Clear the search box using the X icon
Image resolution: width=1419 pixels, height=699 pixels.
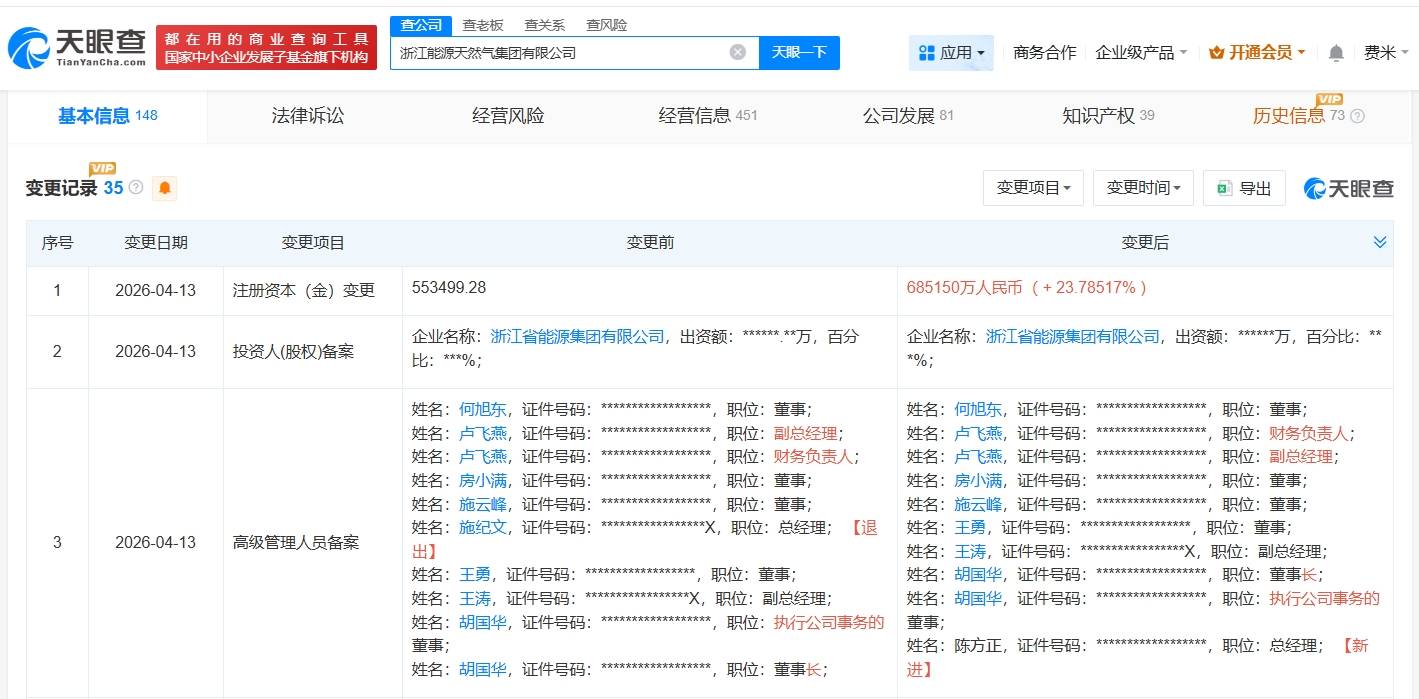click(x=737, y=52)
